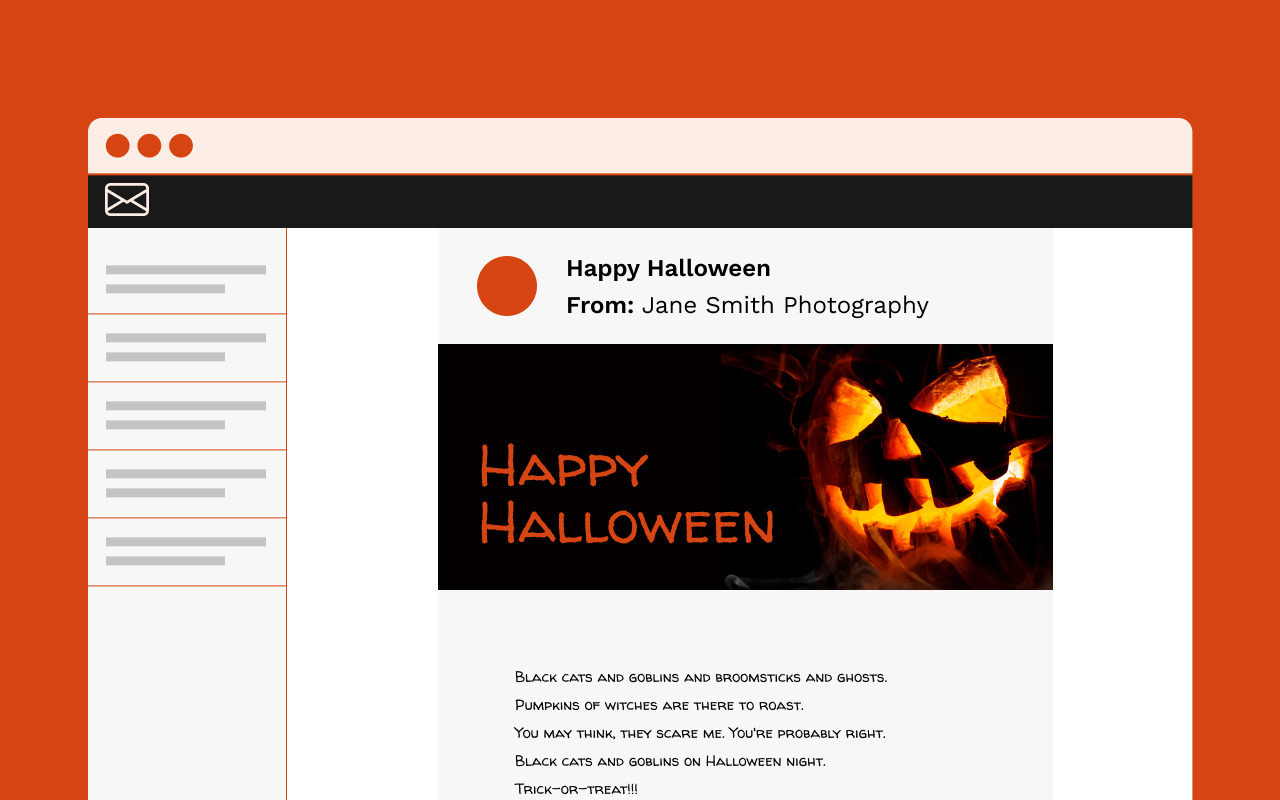This screenshot has width=1280, height=800.
Task: Open the Happy Halloween pumpkin banner image
Action: 745,467
